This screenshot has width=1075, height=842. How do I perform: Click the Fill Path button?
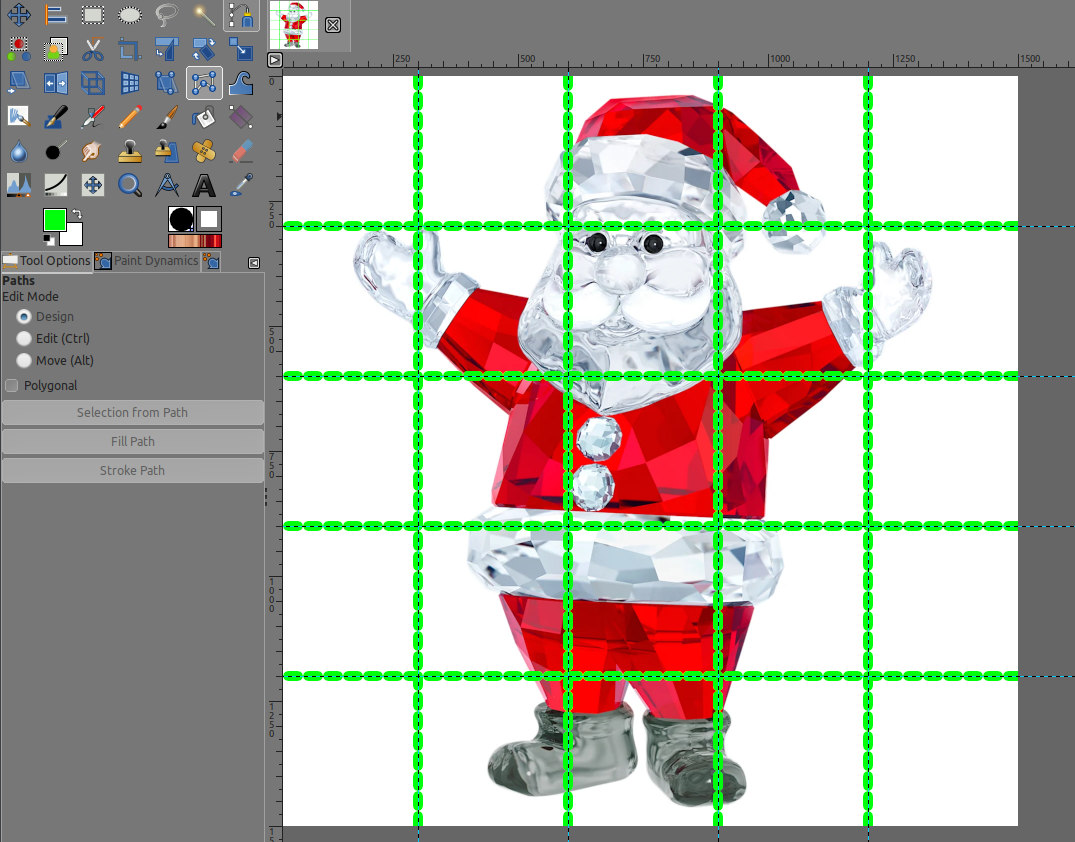[132, 442]
